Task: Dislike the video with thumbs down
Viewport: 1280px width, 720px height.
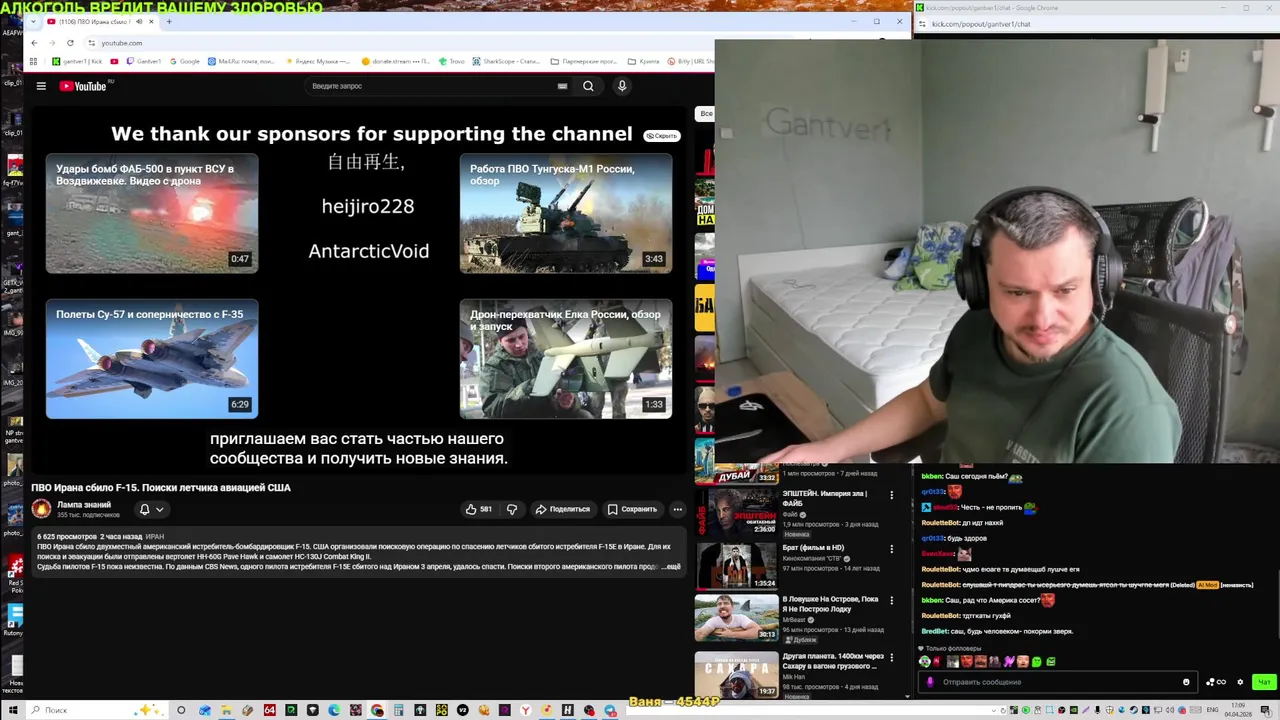Action: [512, 509]
